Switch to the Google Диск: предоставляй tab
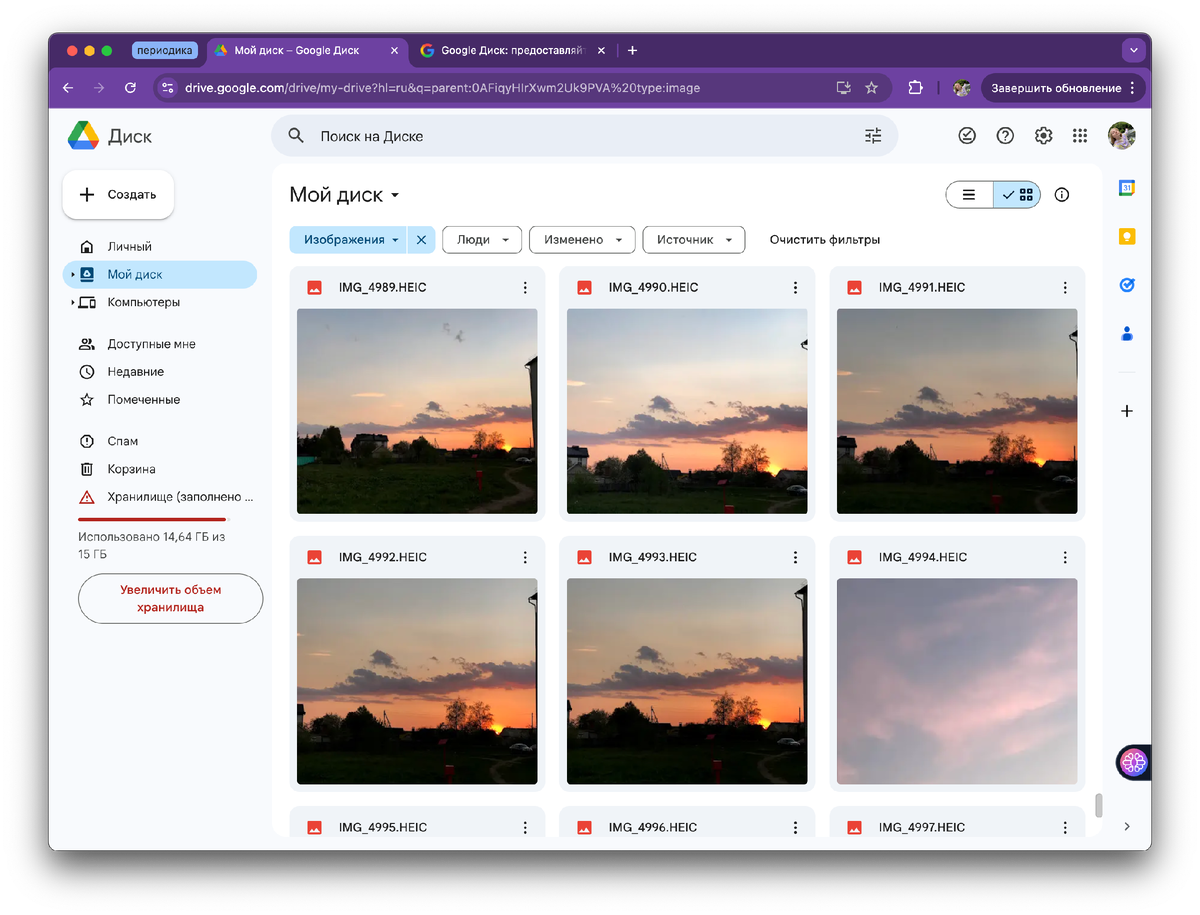This screenshot has height=915, width=1200. (x=510, y=50)
